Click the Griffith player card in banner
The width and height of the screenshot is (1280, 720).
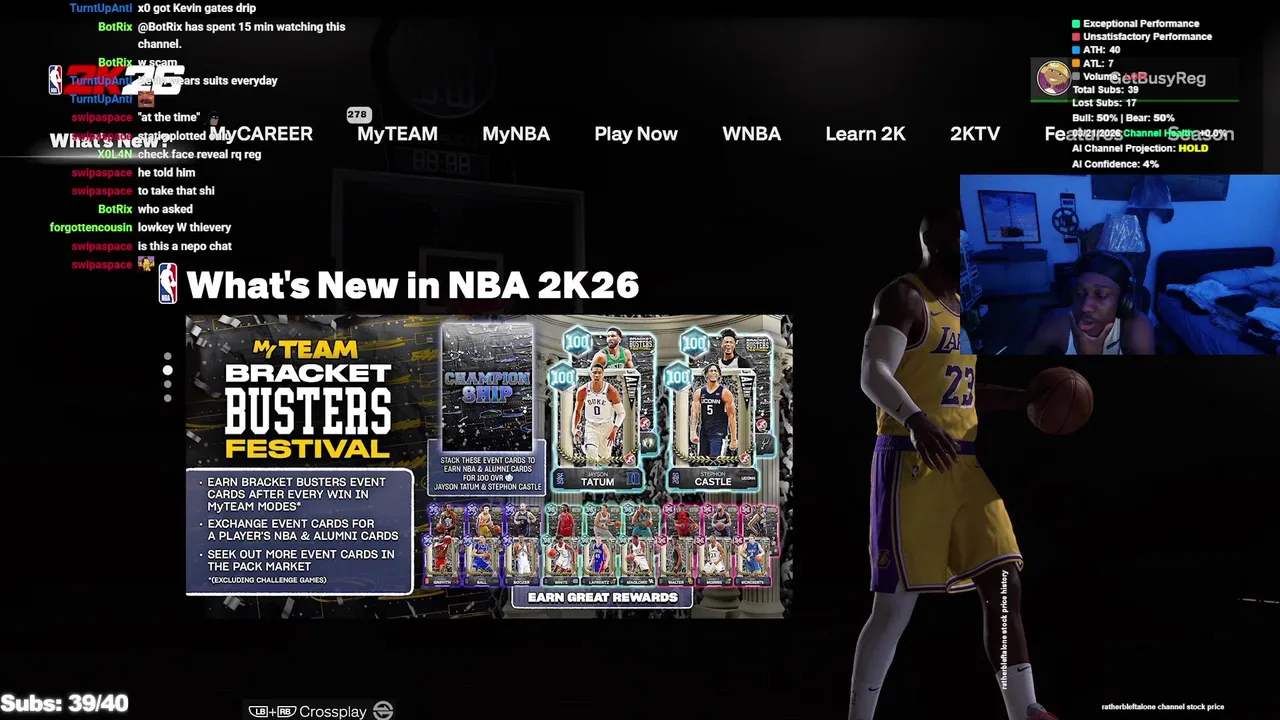(441, 561)
